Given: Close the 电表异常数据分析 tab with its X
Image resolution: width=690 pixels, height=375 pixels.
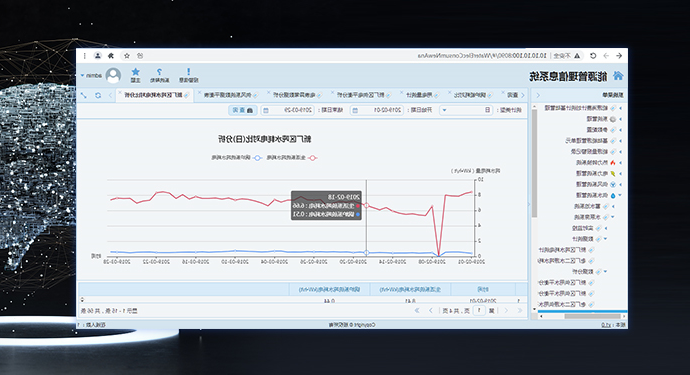Looking at the screenshot, I should [268, 93].
